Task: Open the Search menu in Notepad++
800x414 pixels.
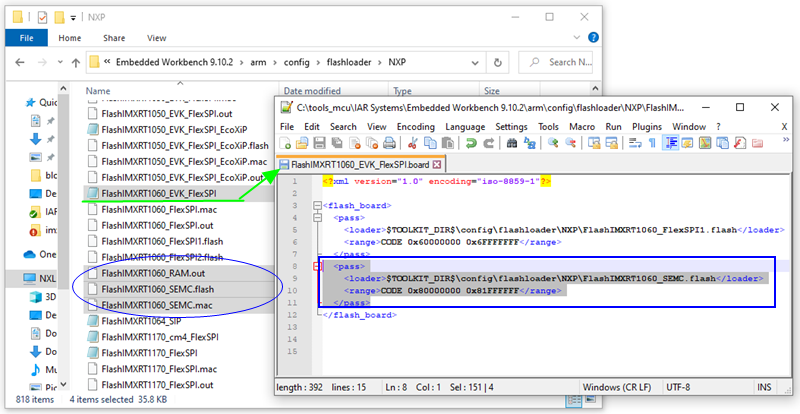Action: pyautogui.click(x=343, y=127)
